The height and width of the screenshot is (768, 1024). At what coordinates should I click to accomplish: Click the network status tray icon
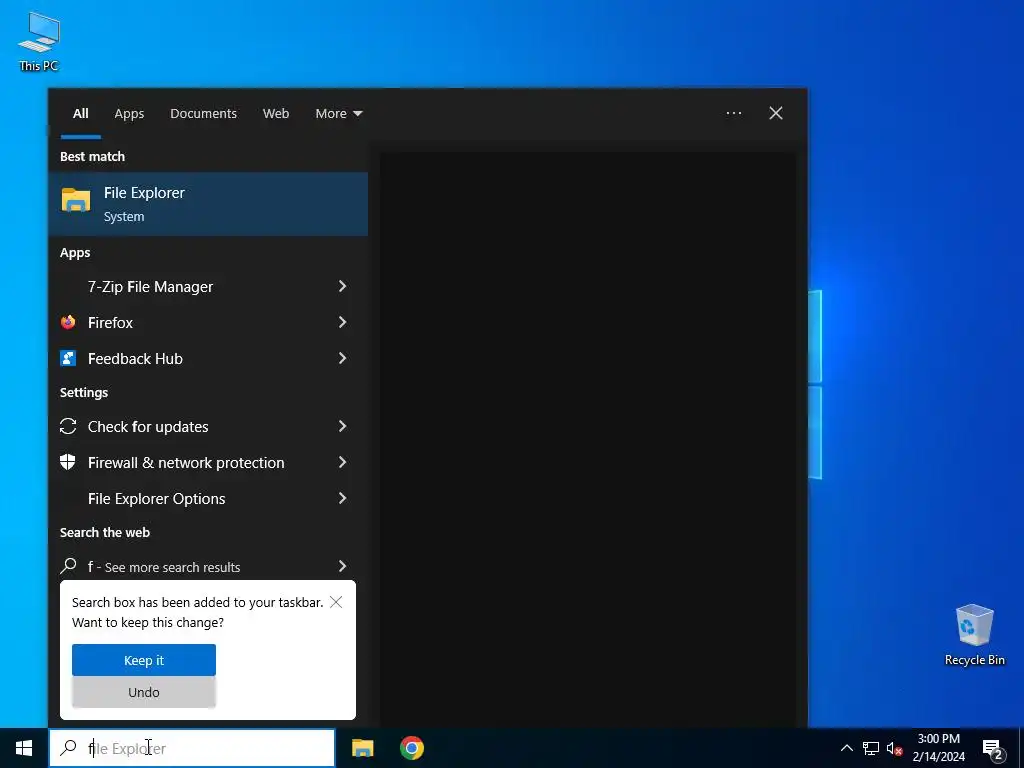coord(871,748)
